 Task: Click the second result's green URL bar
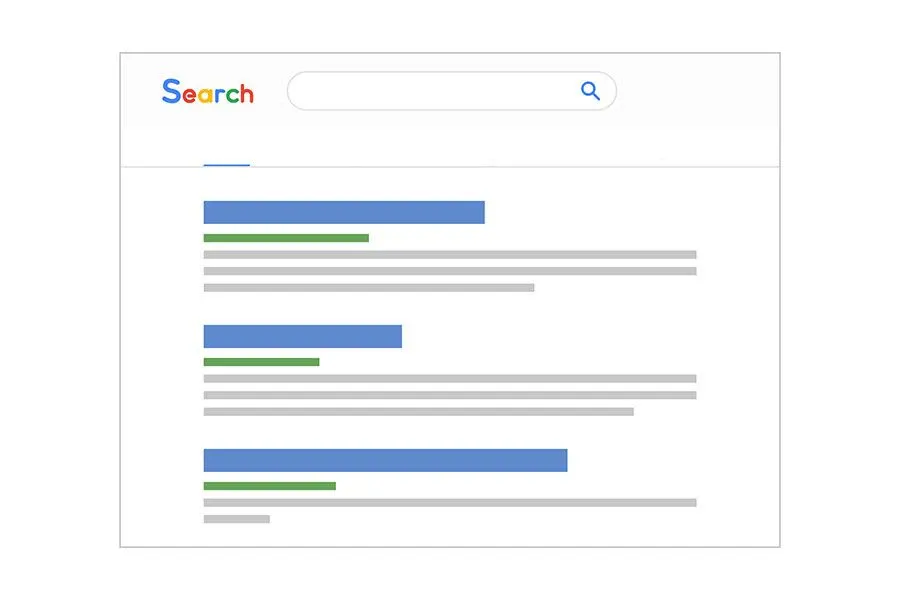click(261, 362)
